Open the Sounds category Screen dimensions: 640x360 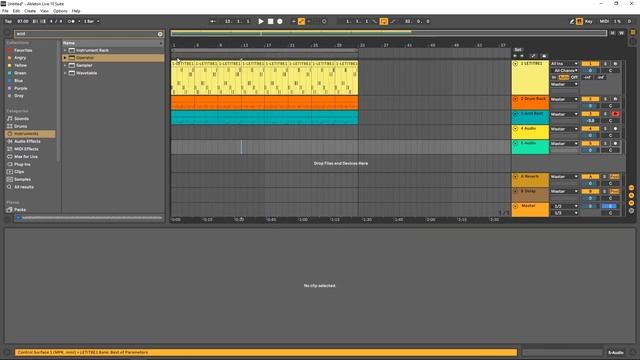point(21,119)
